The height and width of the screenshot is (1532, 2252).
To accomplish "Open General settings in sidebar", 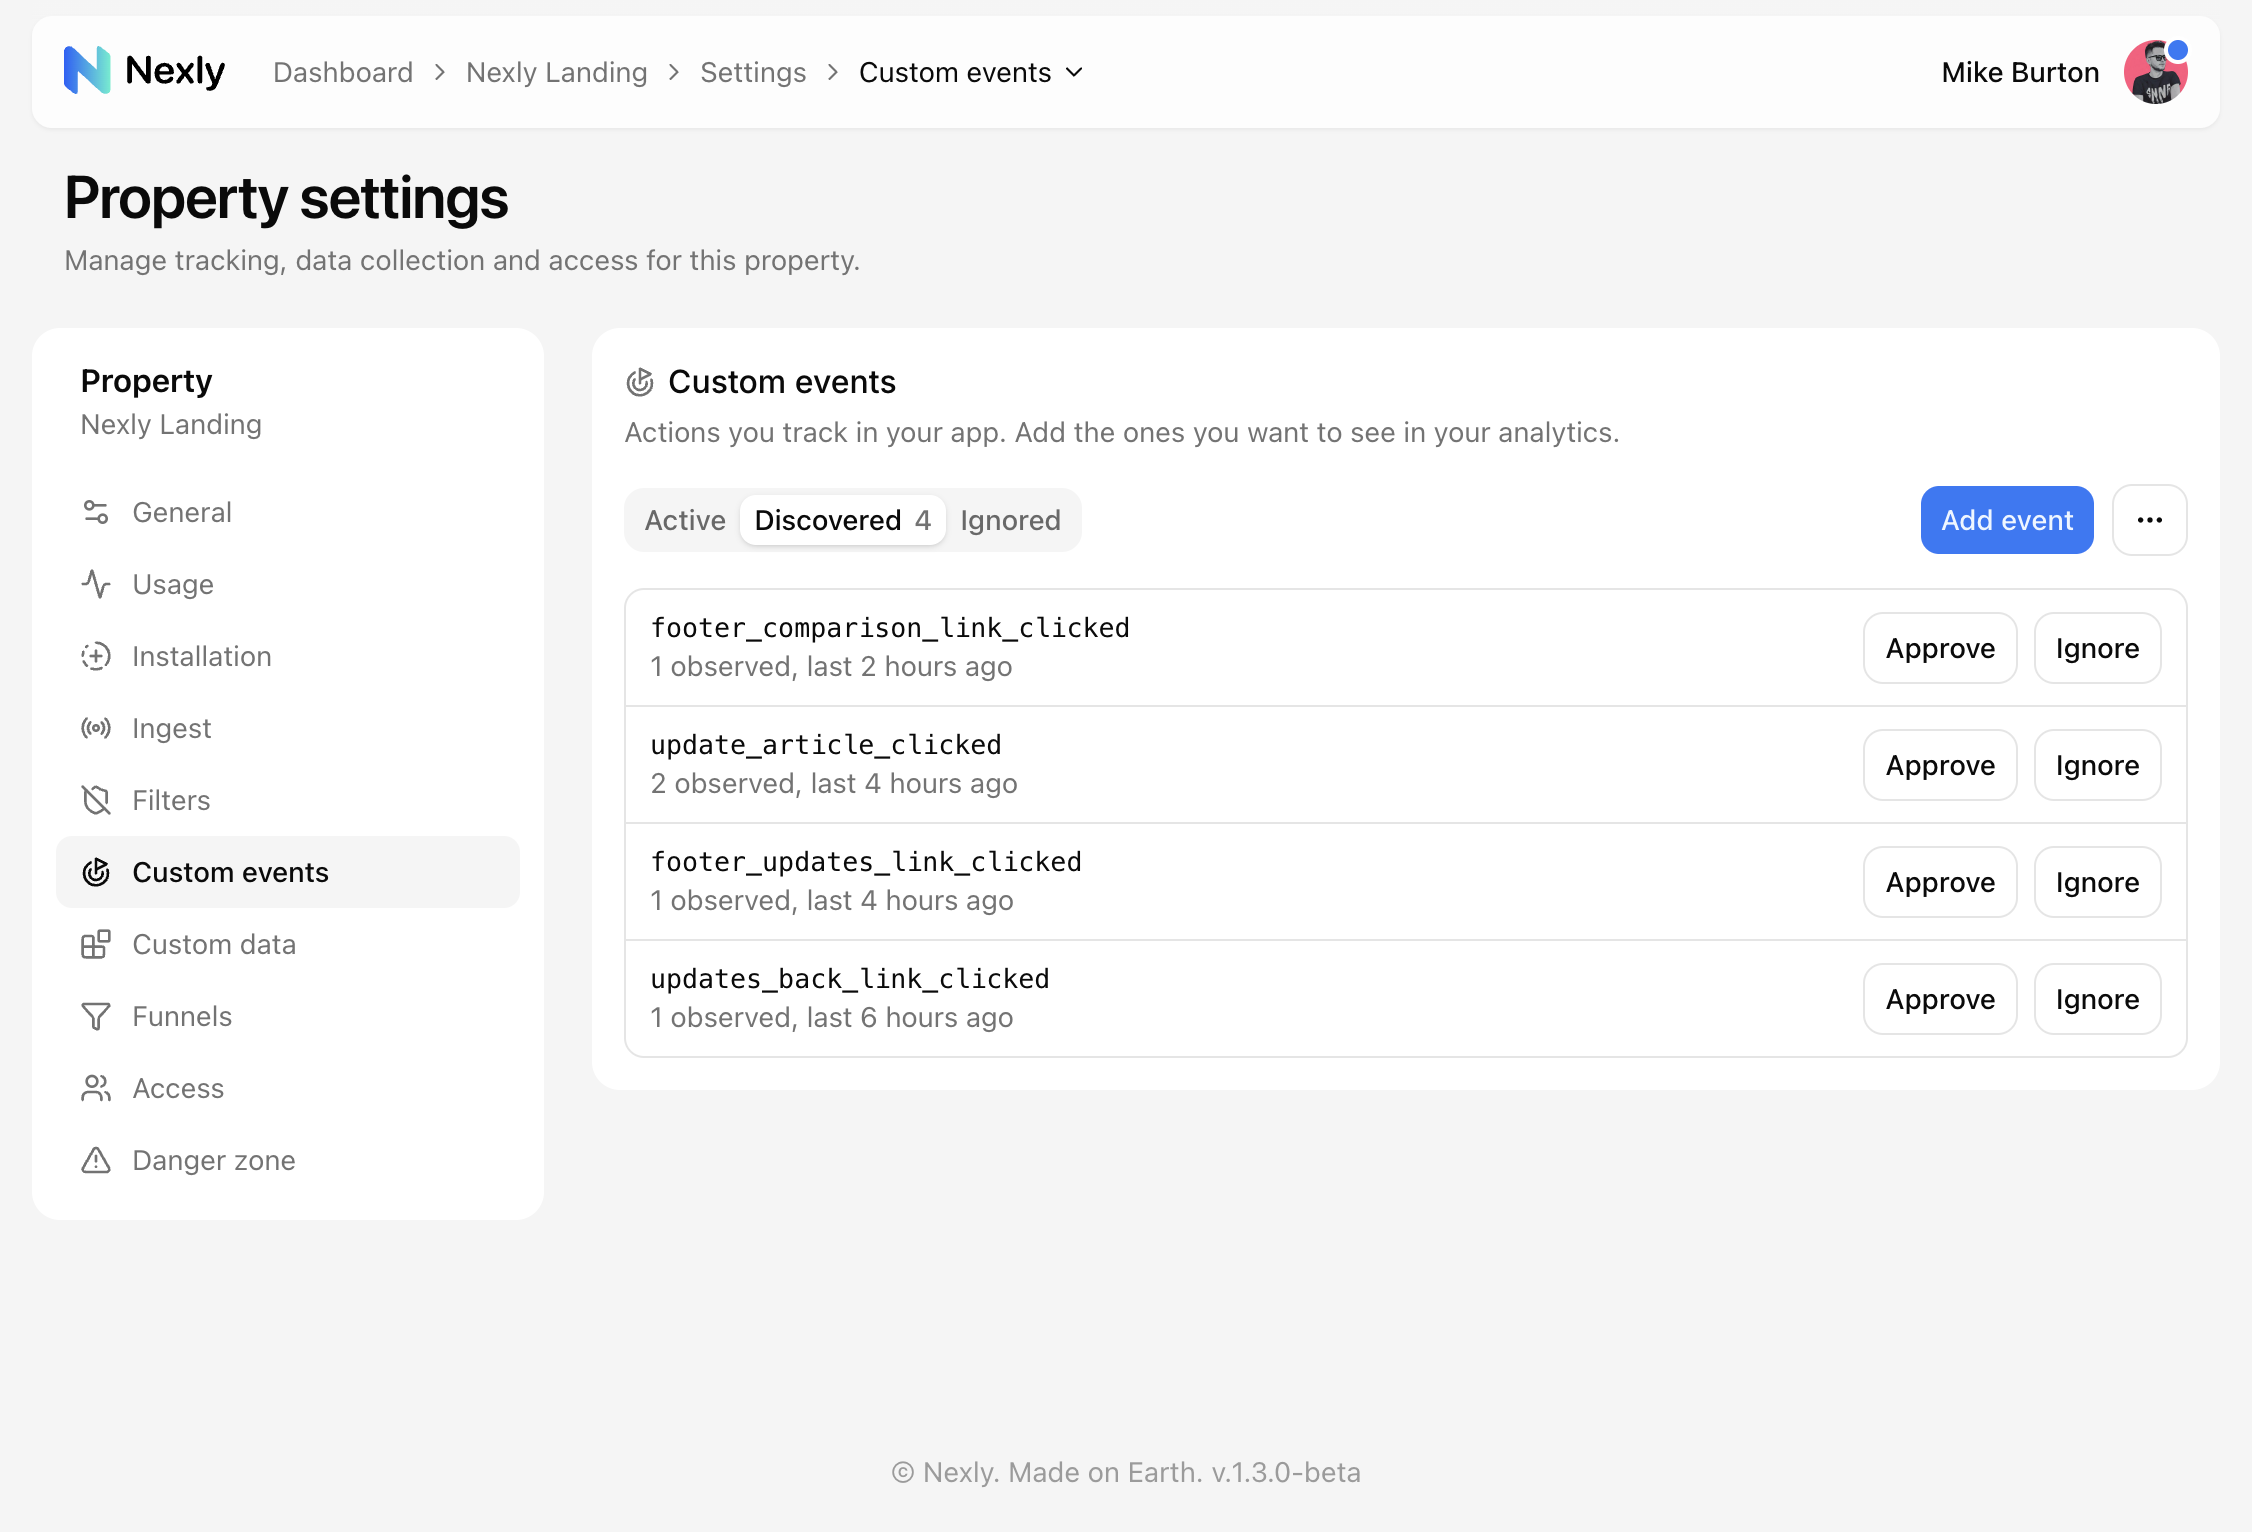I will coord(288,512).
